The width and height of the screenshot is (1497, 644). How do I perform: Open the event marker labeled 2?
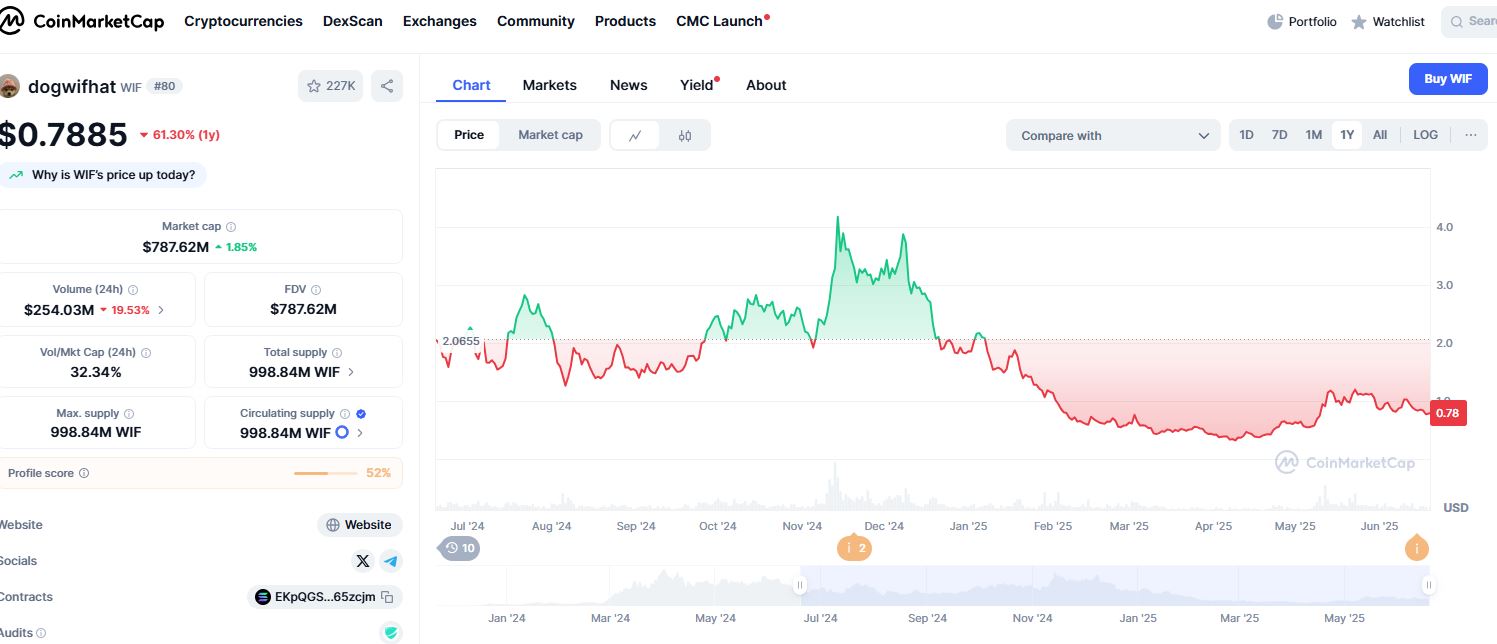pos(854,548)
